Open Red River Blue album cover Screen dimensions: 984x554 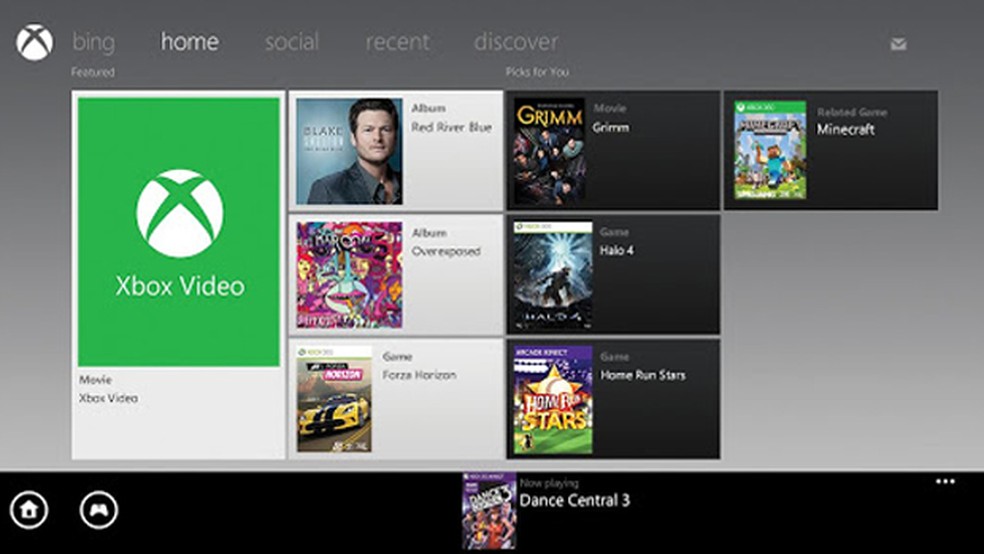(350, 151)
